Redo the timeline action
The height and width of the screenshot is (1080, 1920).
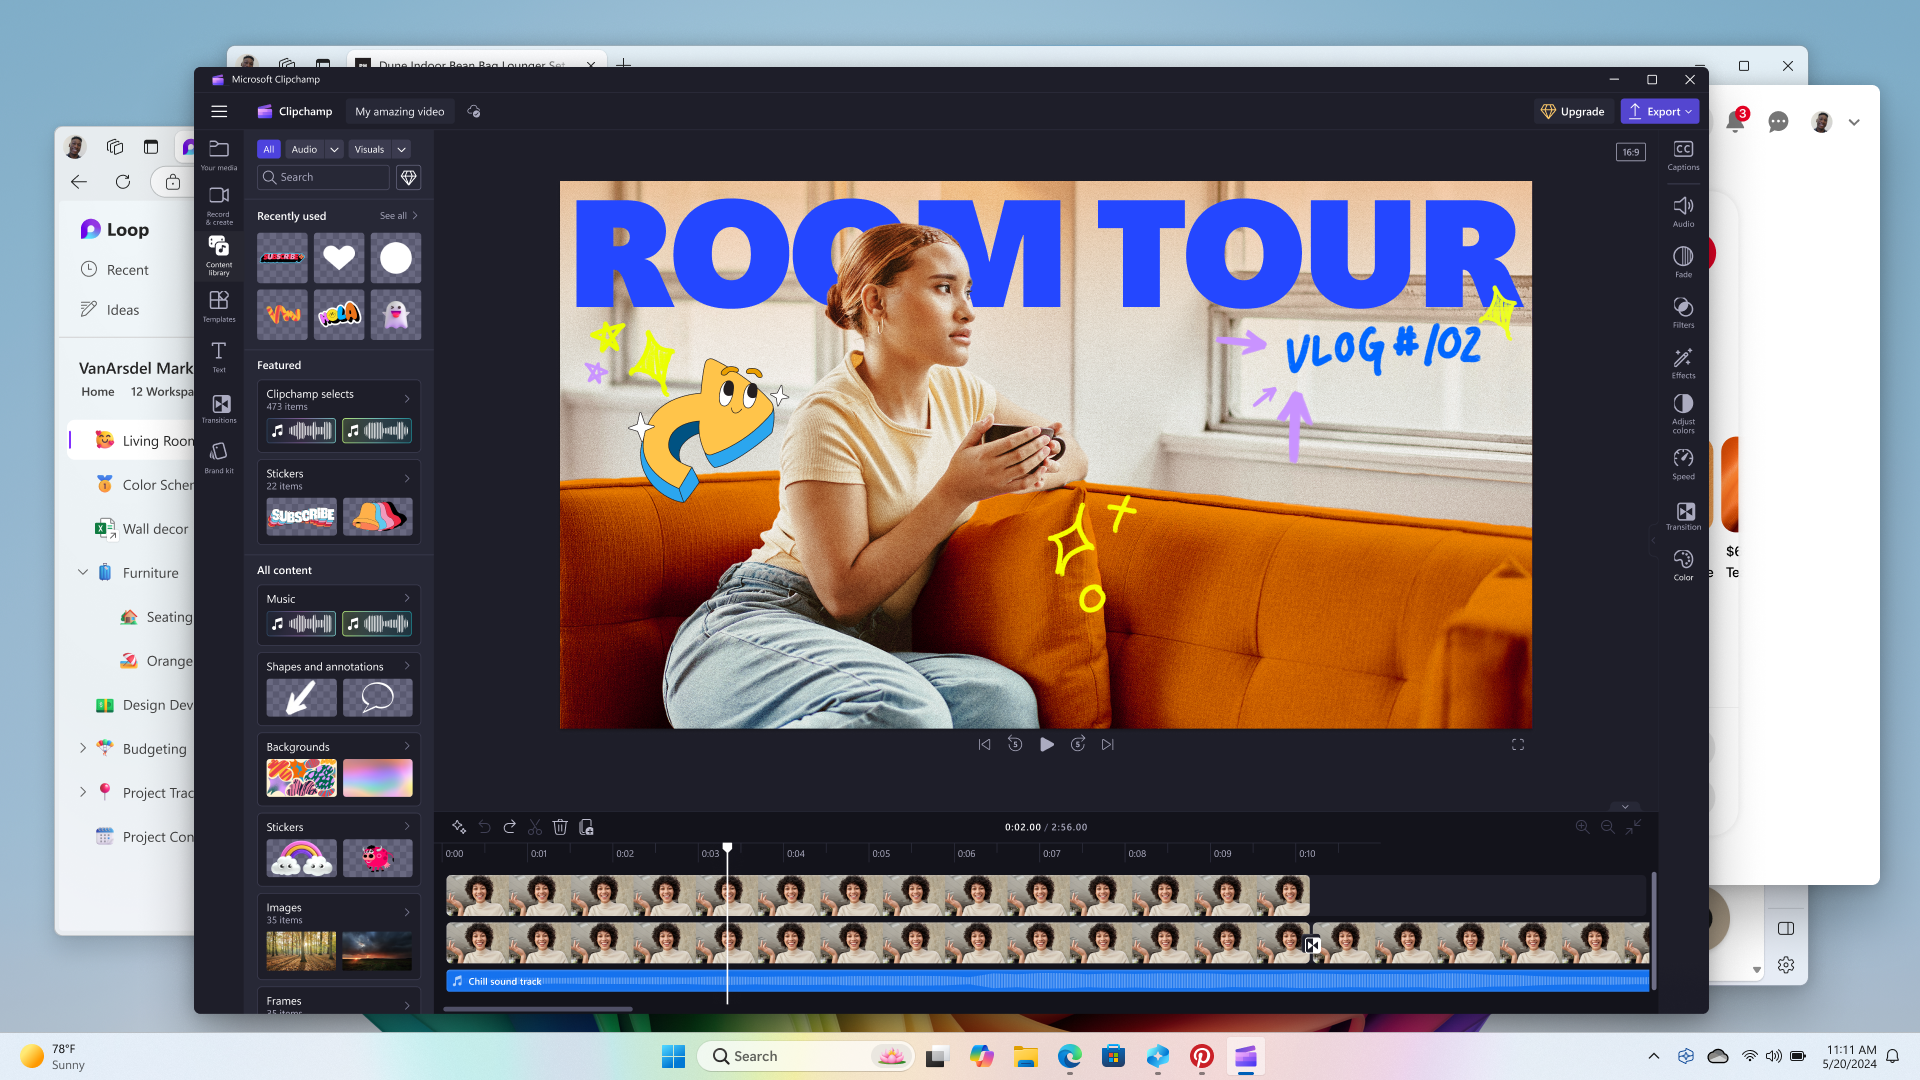point(510,827)
